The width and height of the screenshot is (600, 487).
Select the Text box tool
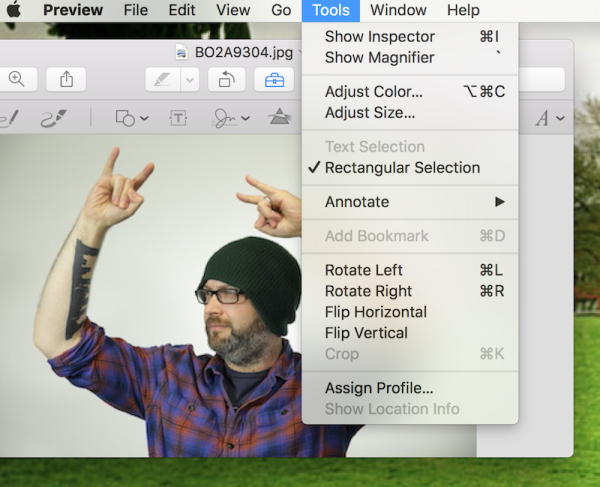tap(178, 118)
